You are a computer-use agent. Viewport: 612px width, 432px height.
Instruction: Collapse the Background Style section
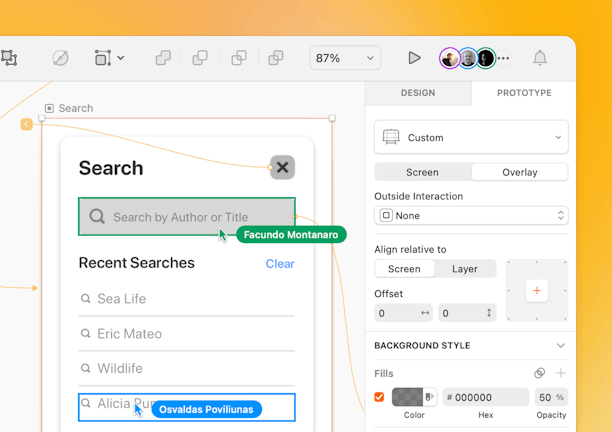pos(560,346)
